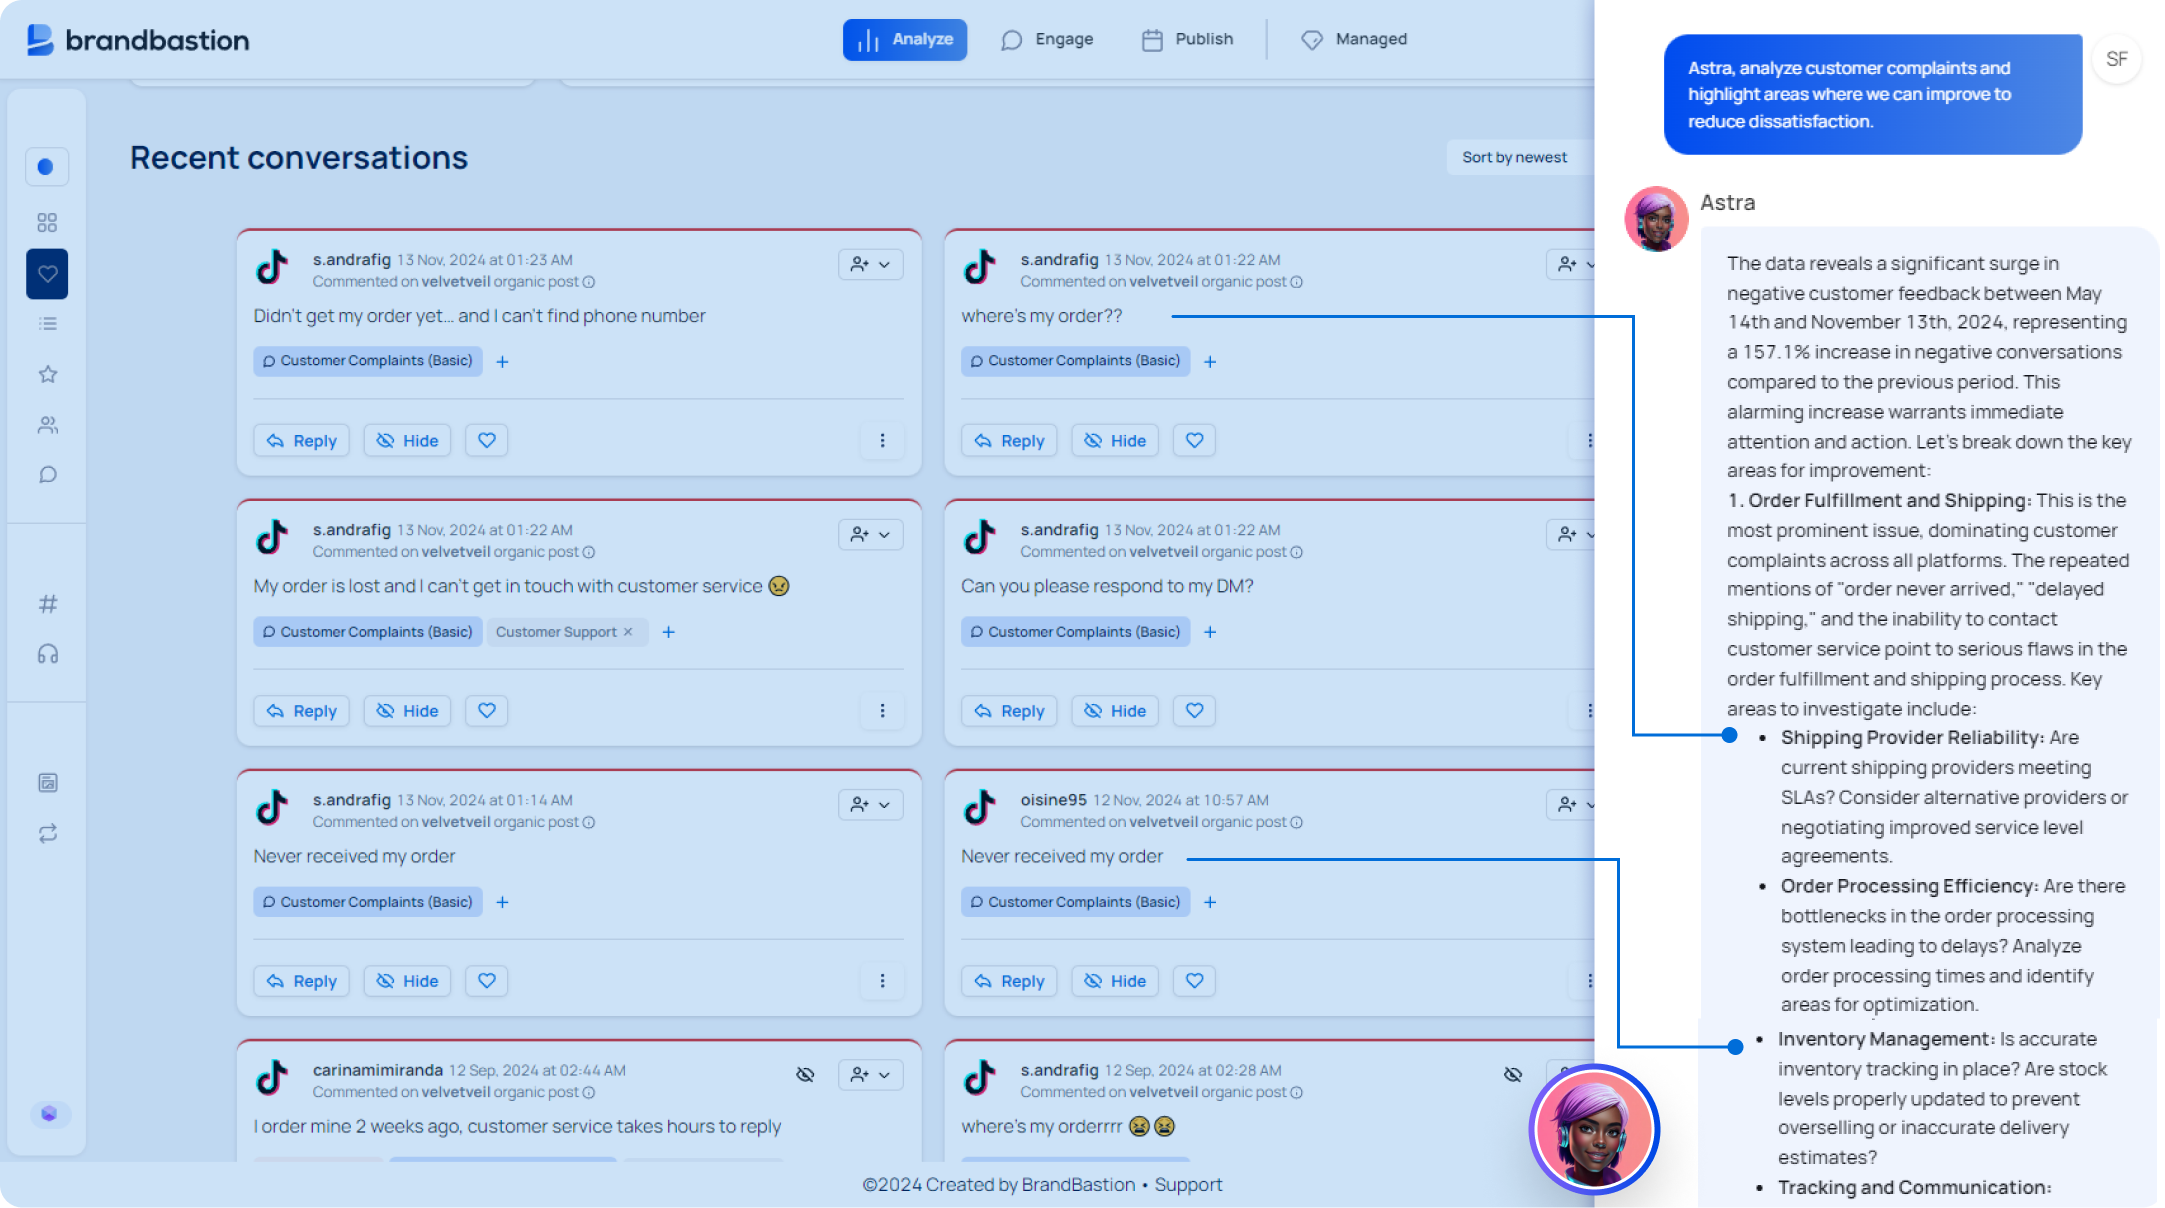This screenshot has height=1208, width=2165.
Task: Click the Astra avatar bubble at bottom right
Action: click(x=1593, y=1129)
